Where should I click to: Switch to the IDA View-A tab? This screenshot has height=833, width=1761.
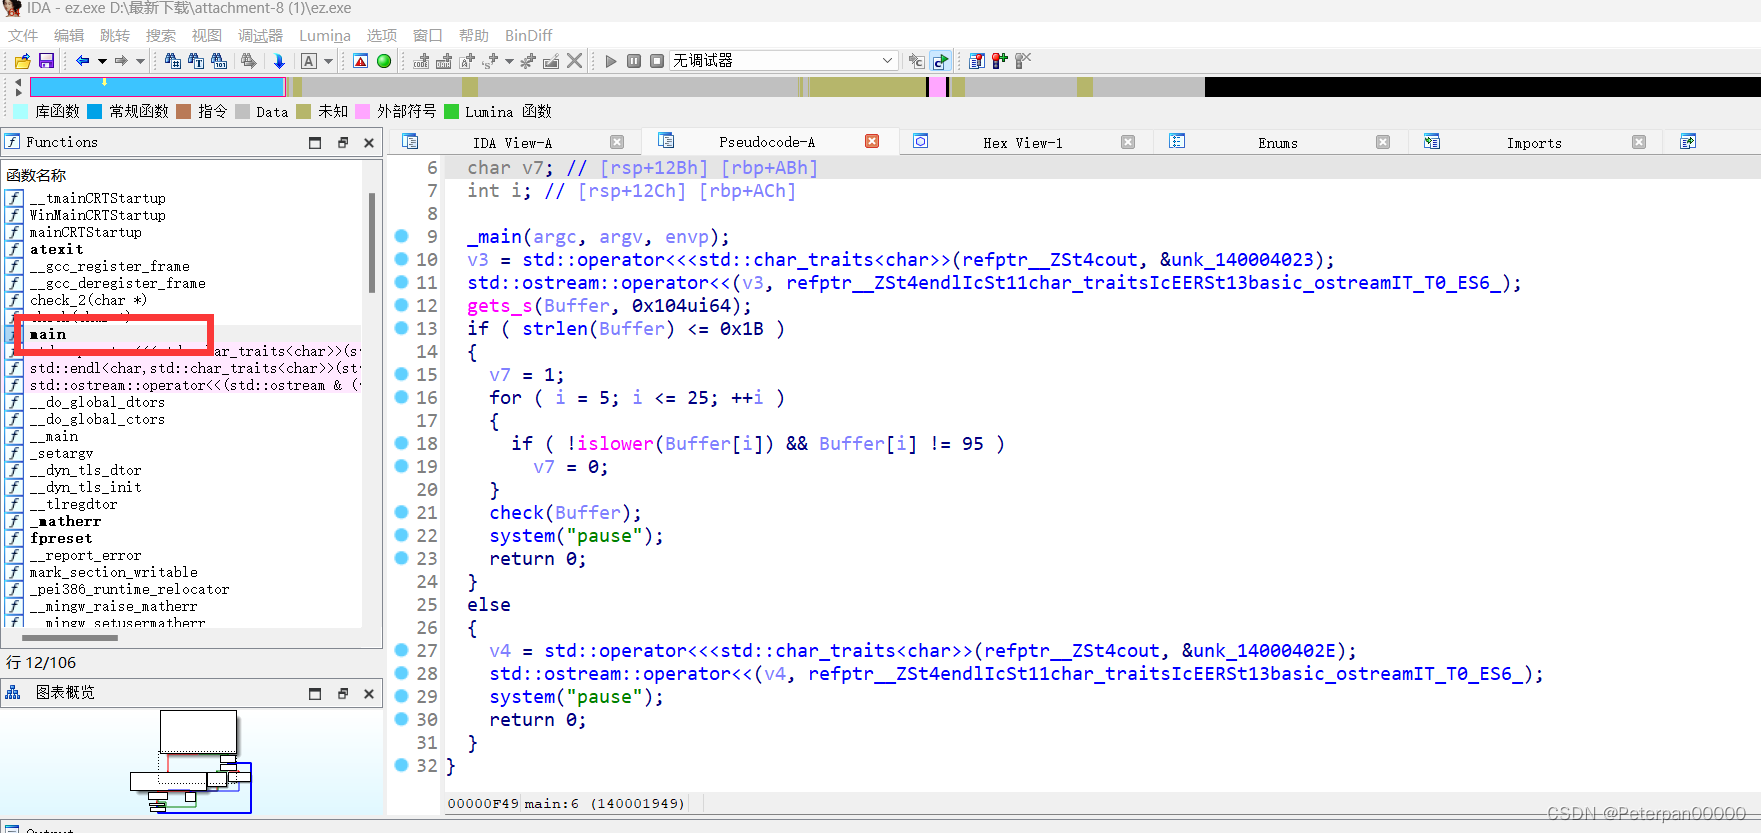click(512, 143)
